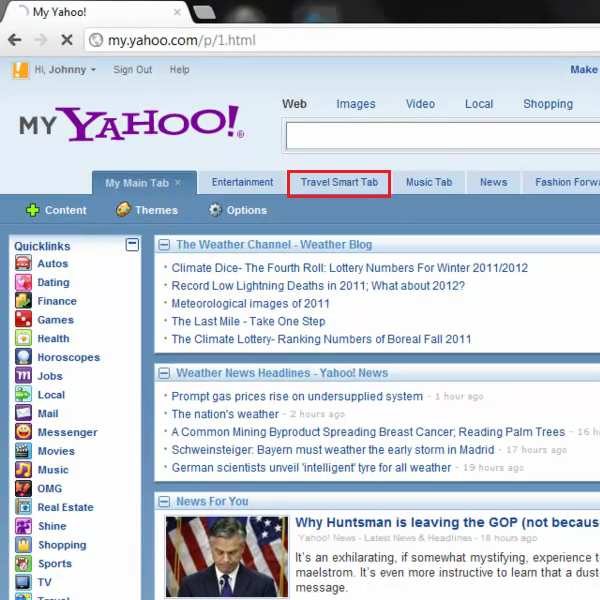The height and width of the screenshot is (600, 600).
Task: Click the Options gear icon
Action: click(x=215, y=210)
